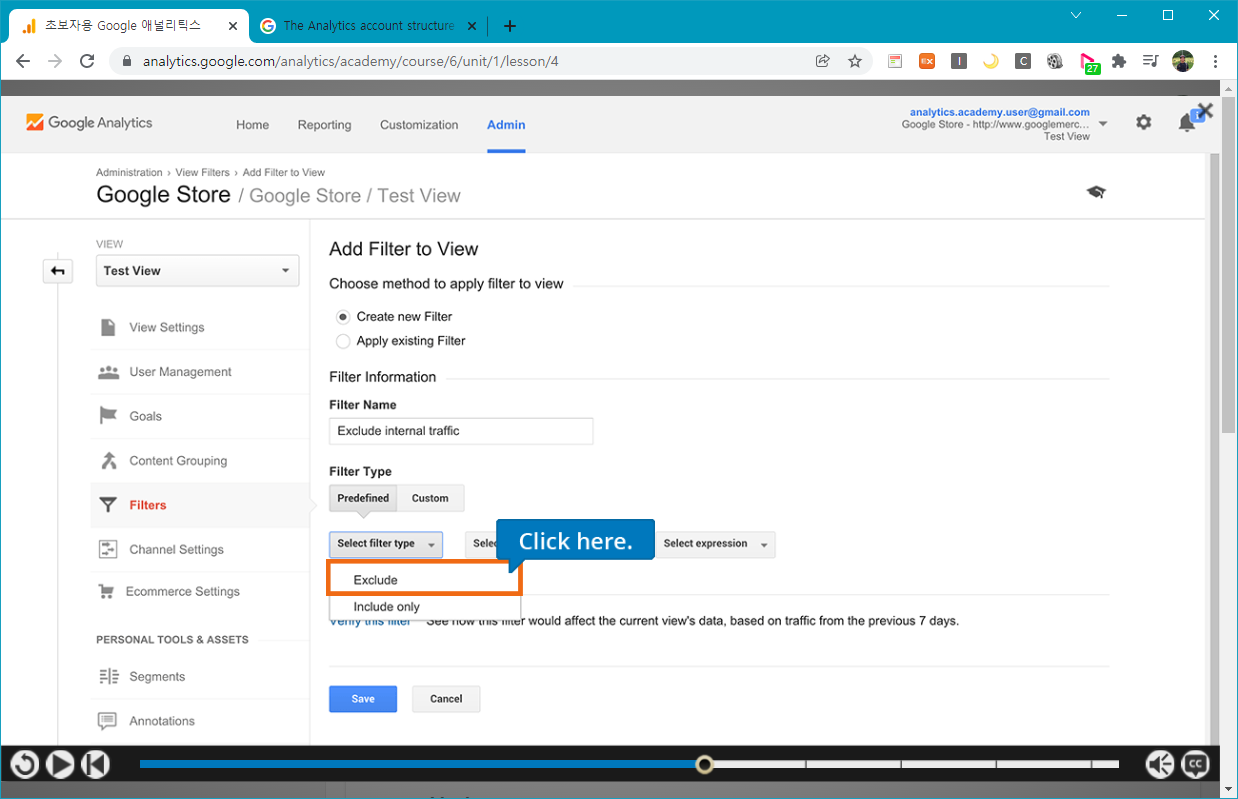Screen dimensions: 1238x799
Task: Switch to the Predefined filter type
Action: [x=363, y=498]
